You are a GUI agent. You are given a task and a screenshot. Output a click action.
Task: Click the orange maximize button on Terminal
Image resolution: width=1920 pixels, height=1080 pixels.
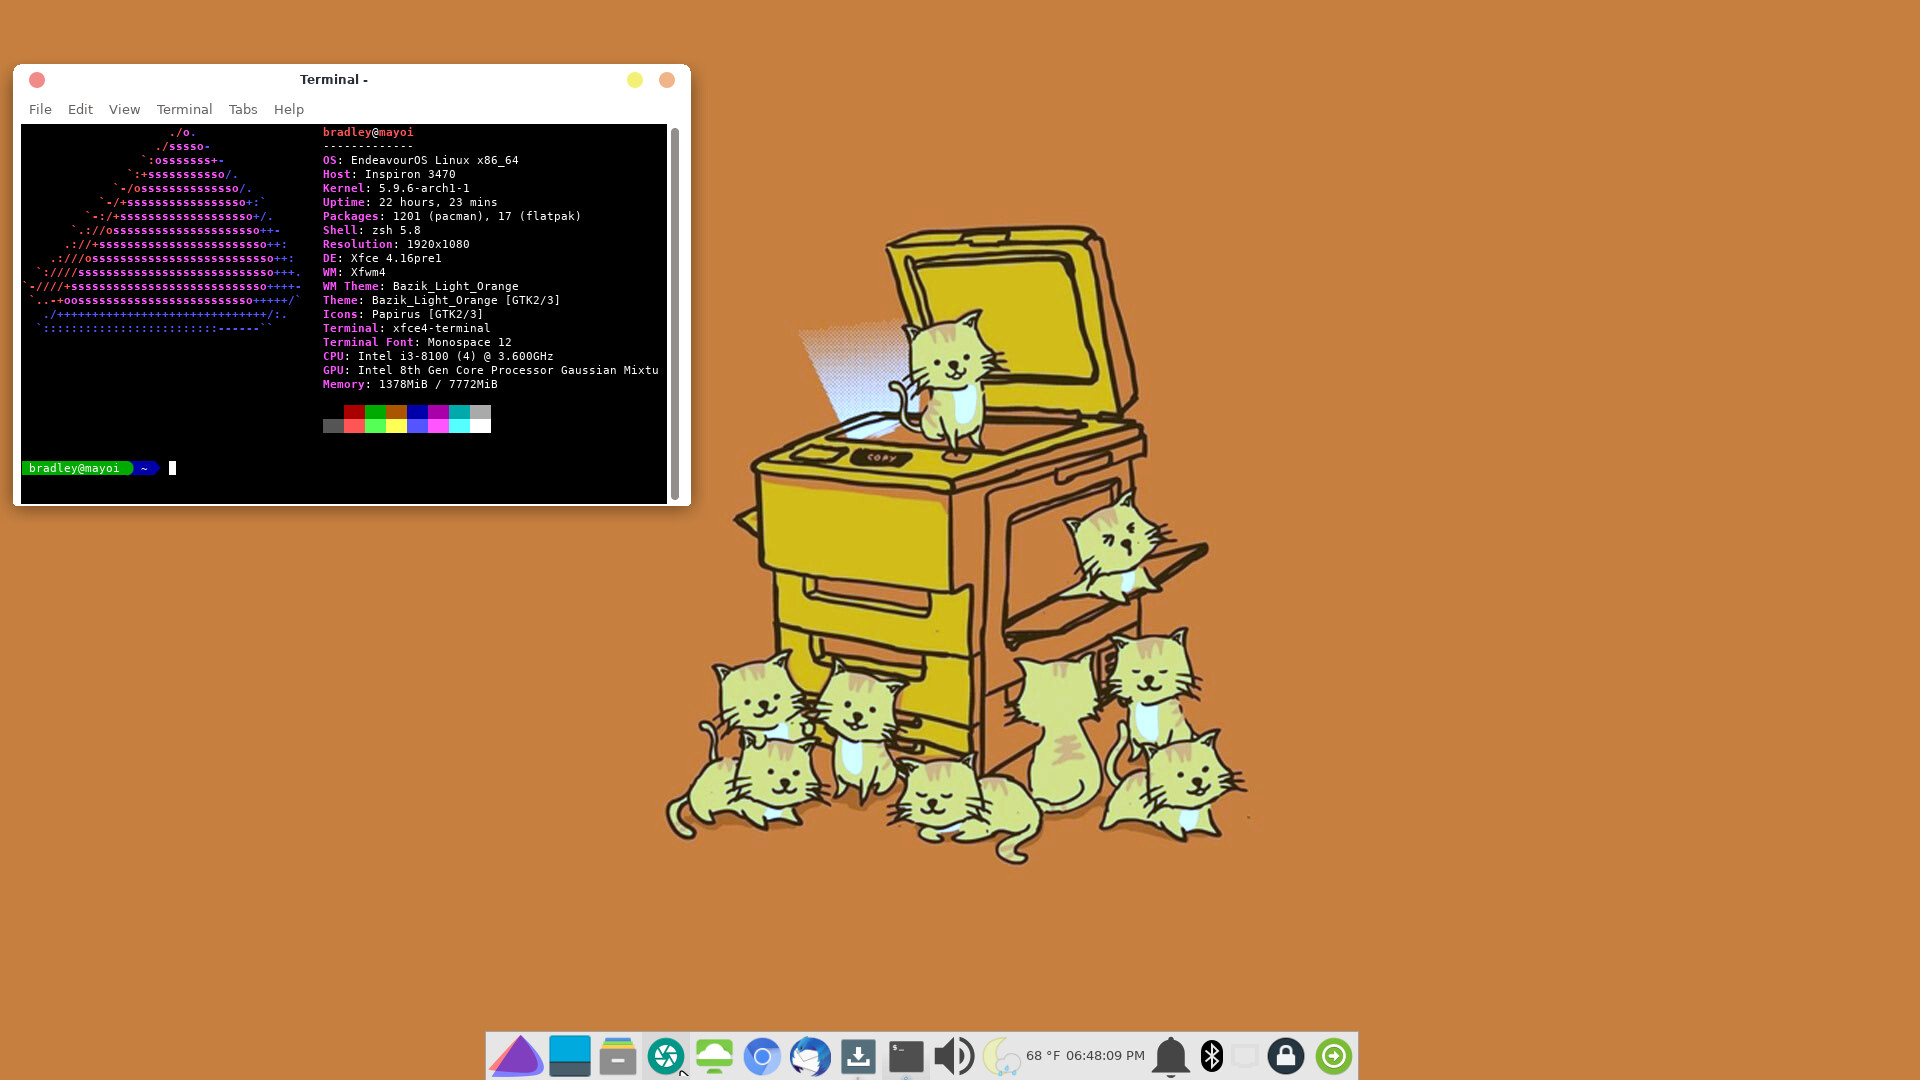667,80
